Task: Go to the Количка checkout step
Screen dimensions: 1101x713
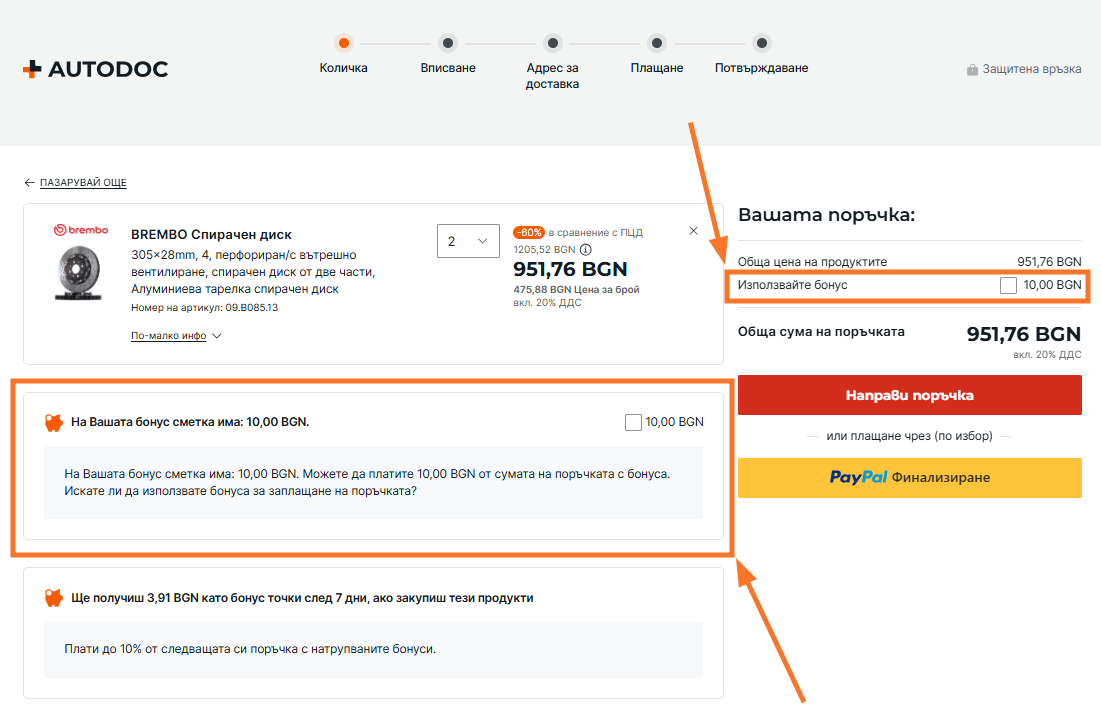Action: coord(344,43)
